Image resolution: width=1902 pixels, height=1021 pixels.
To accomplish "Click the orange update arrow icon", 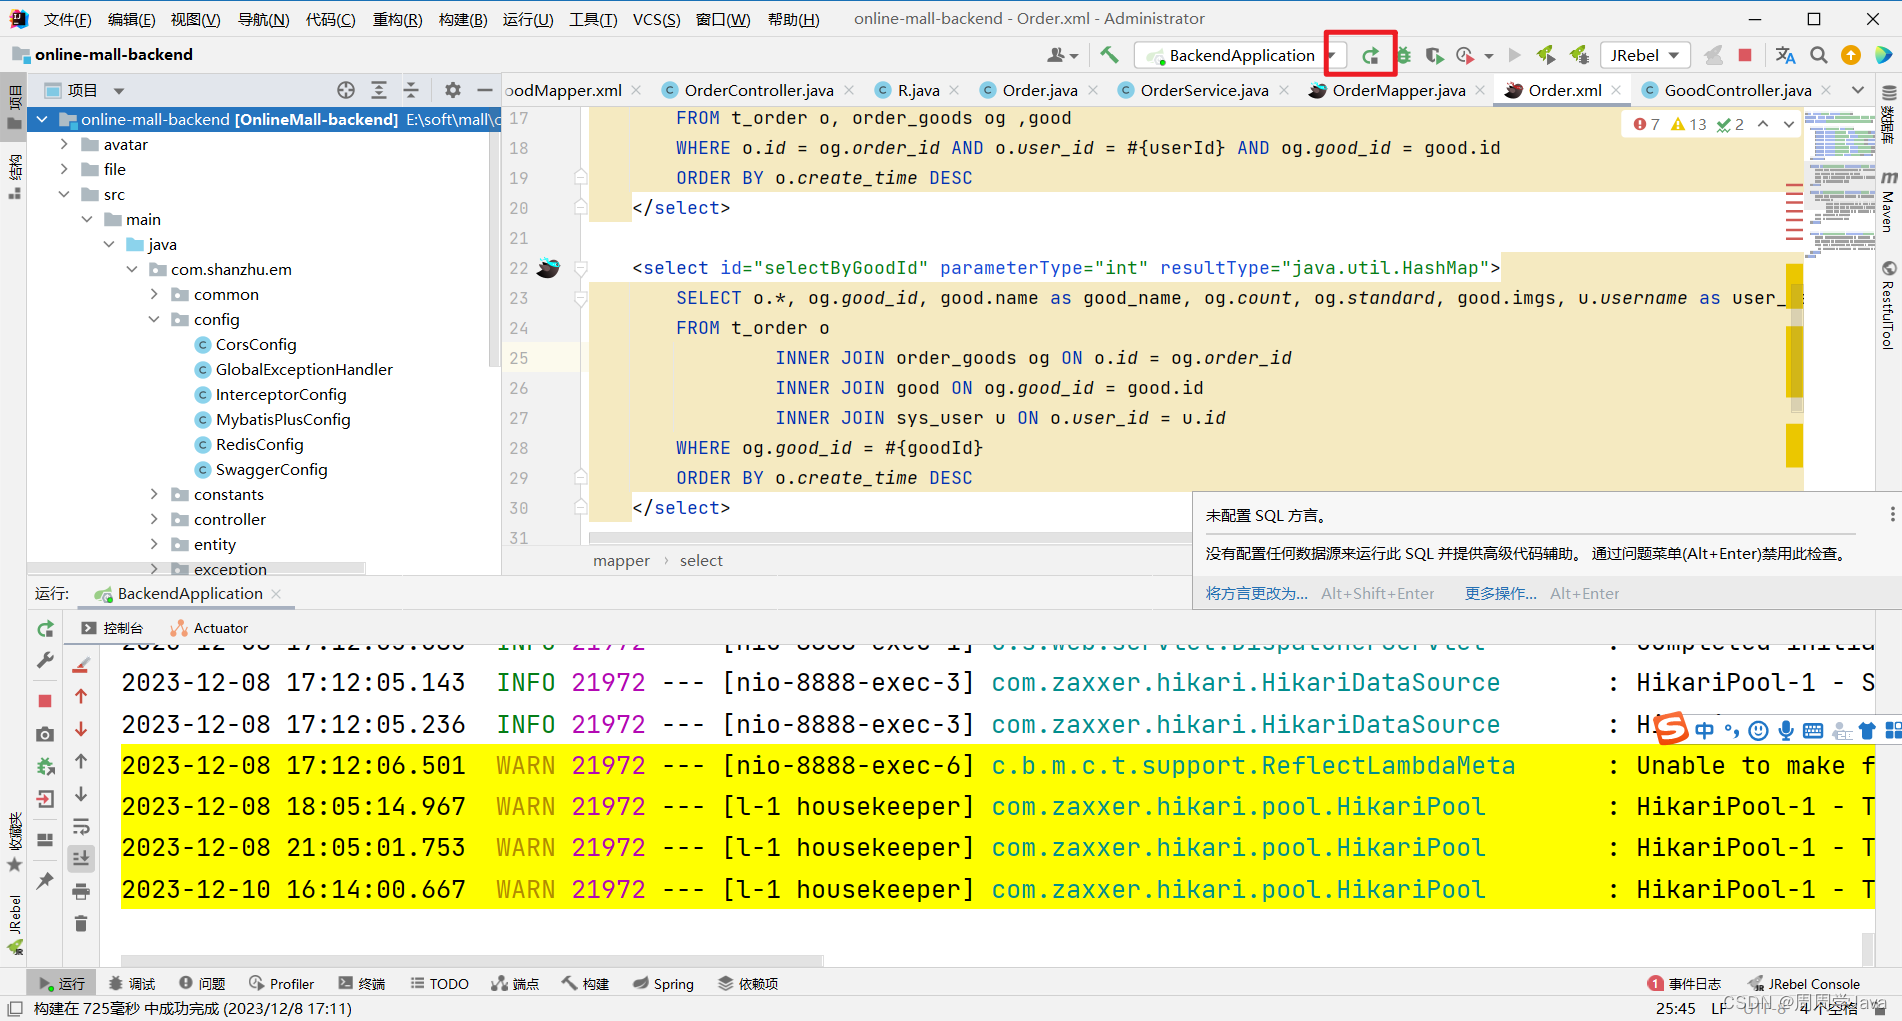I will 1851,55.
